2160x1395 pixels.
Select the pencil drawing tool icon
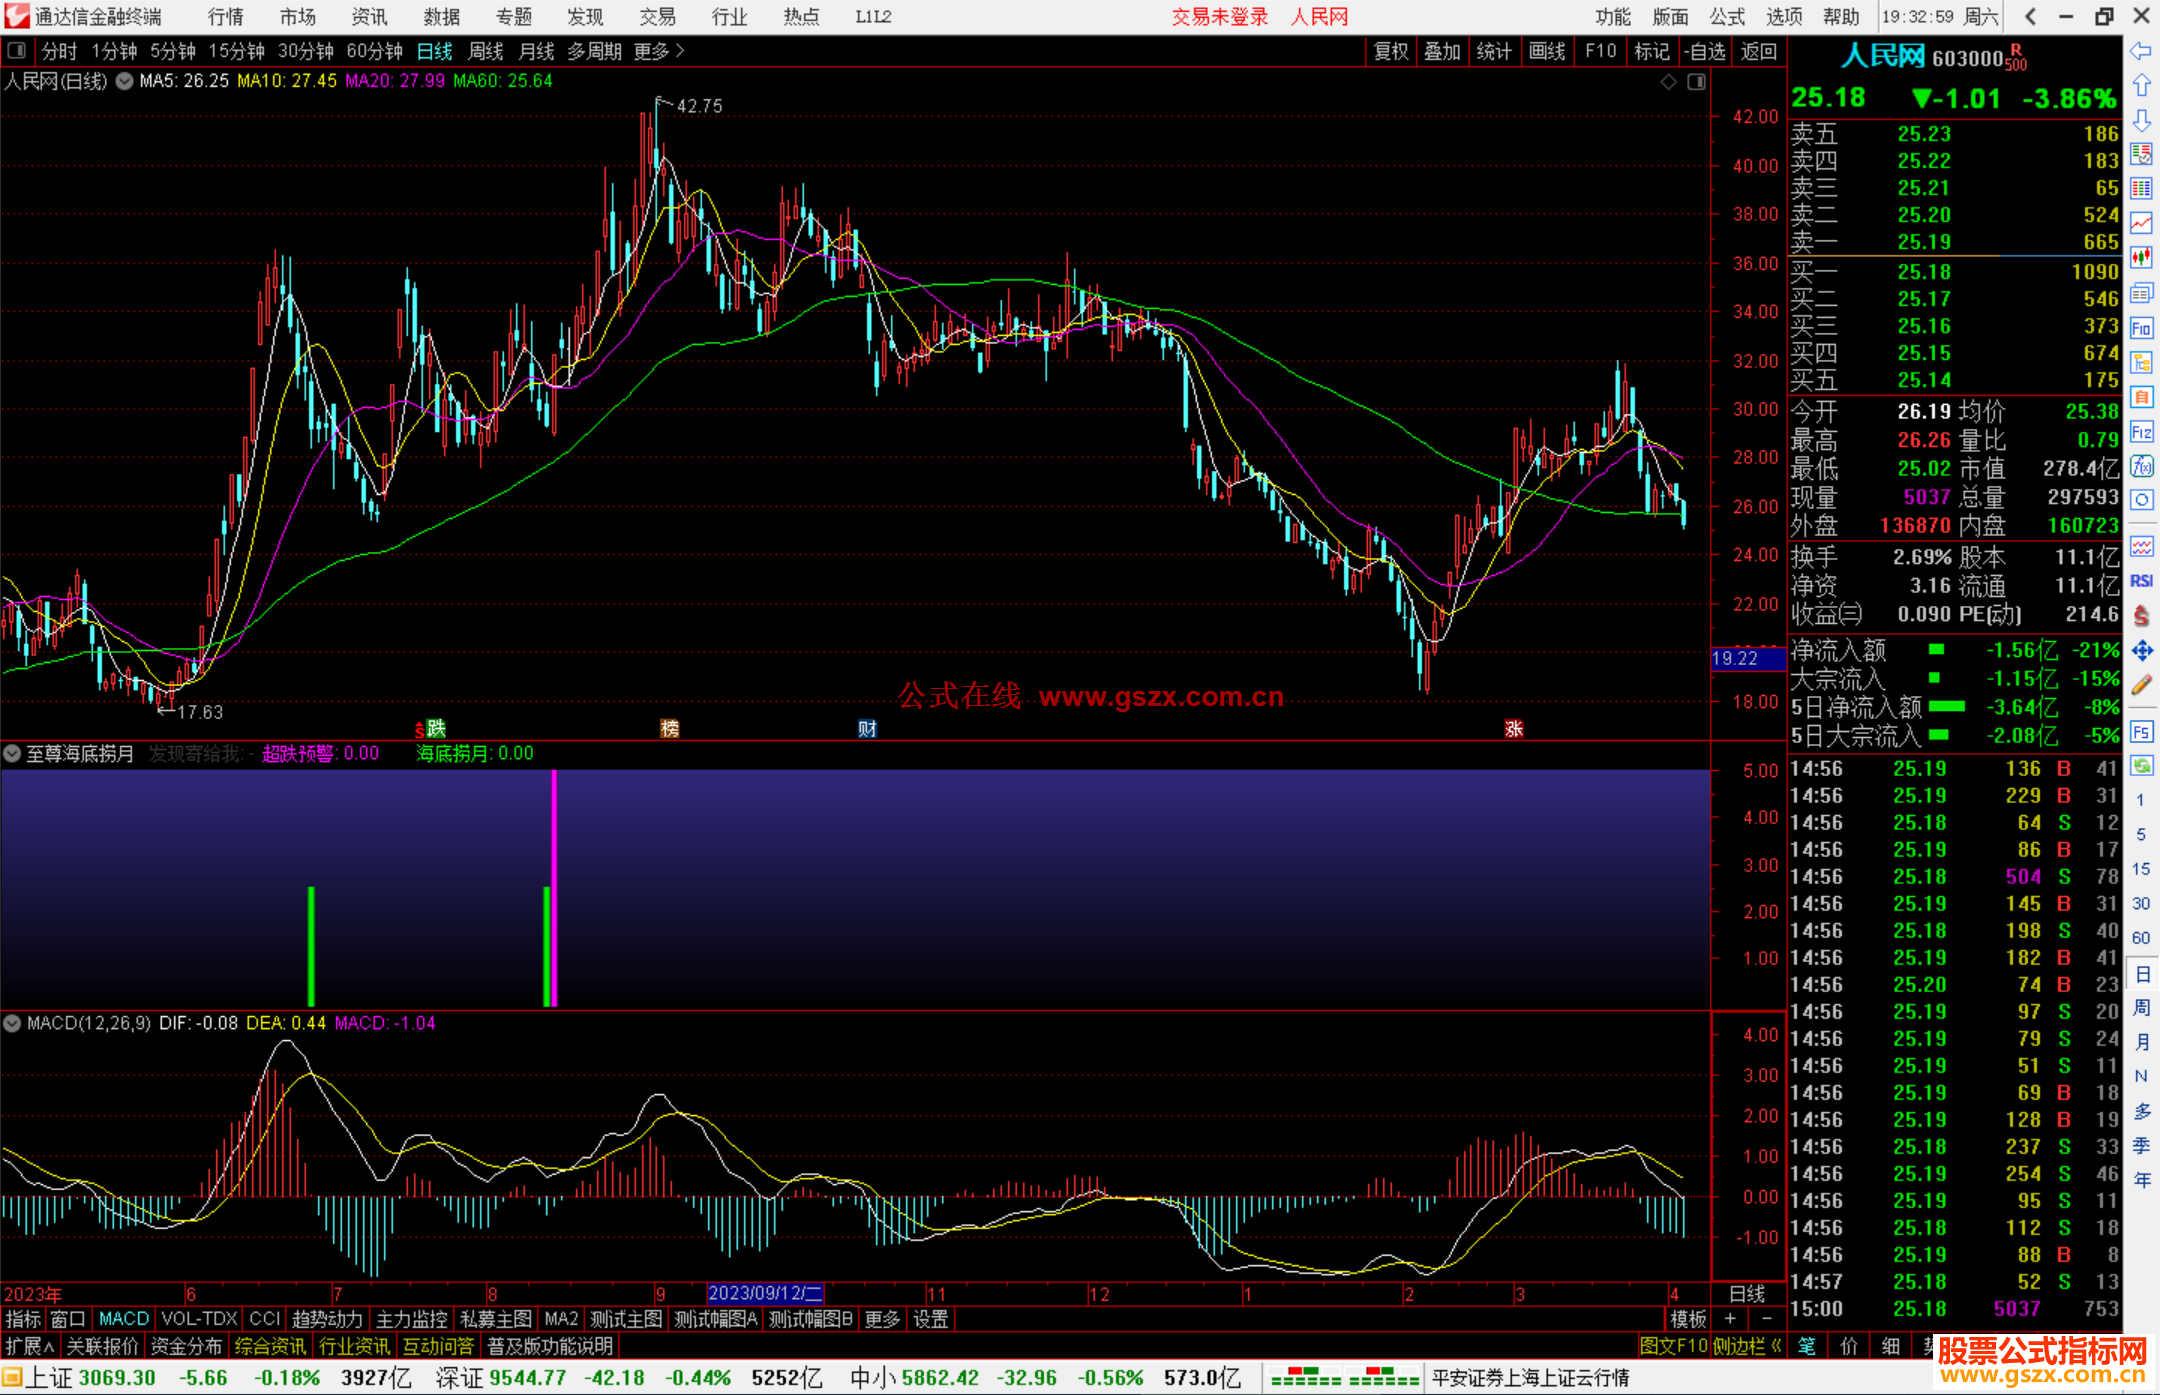pos(2141,685)
